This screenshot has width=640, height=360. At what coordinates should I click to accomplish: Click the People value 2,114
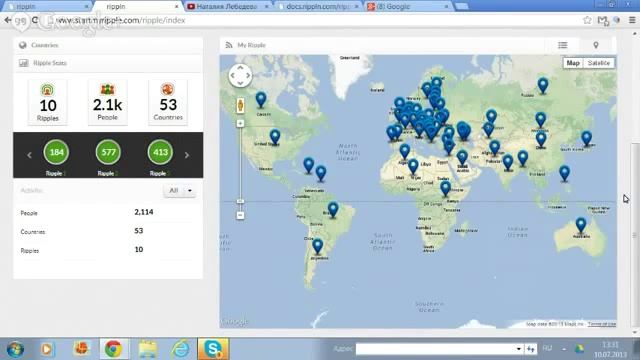144,212
